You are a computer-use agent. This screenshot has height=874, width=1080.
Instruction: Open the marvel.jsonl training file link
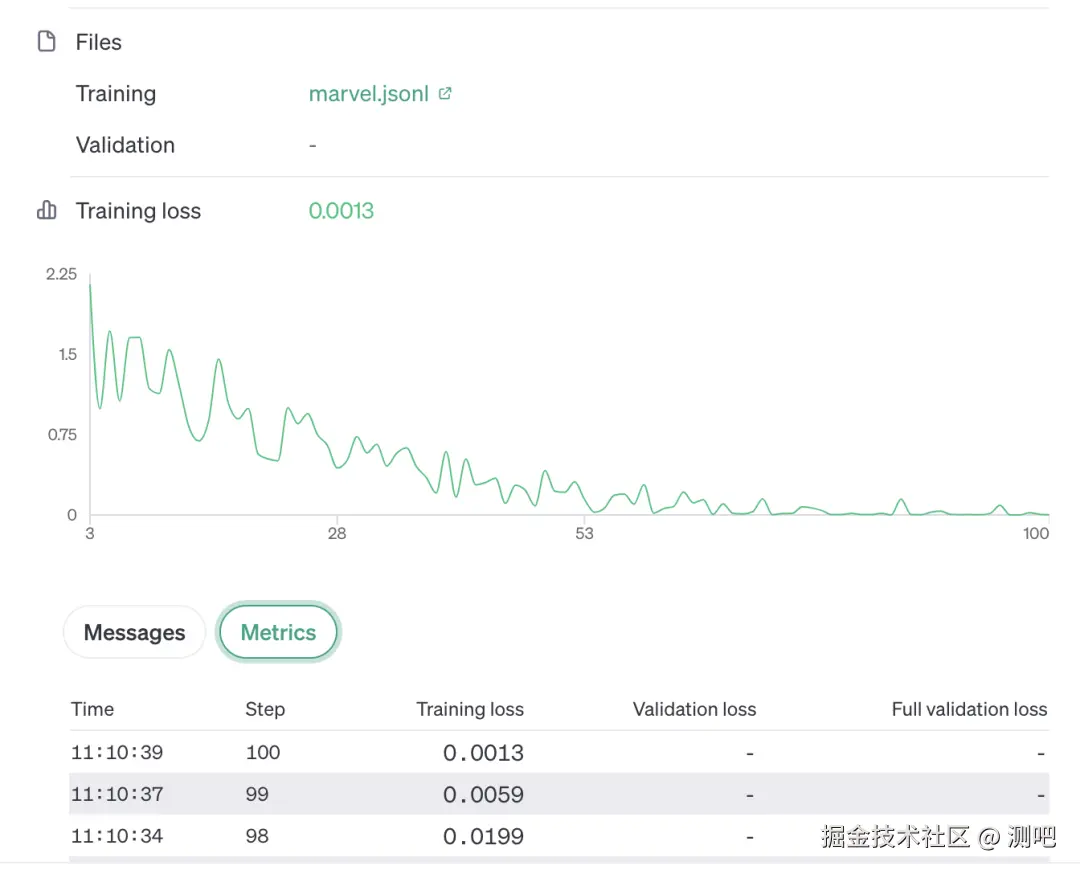click(x=368, y=94)
